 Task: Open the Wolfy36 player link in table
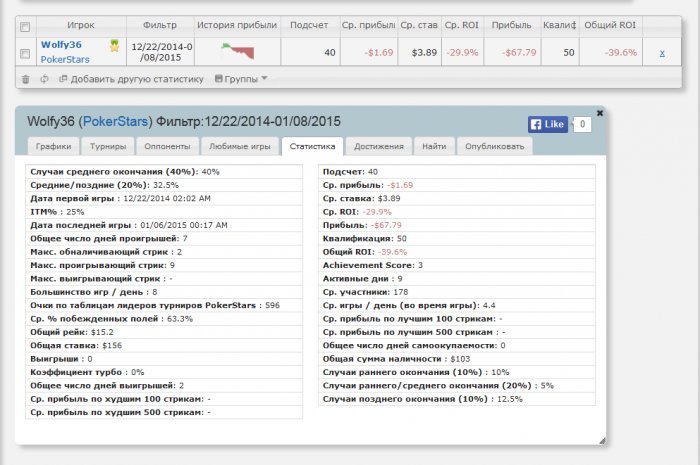[61, 45]
